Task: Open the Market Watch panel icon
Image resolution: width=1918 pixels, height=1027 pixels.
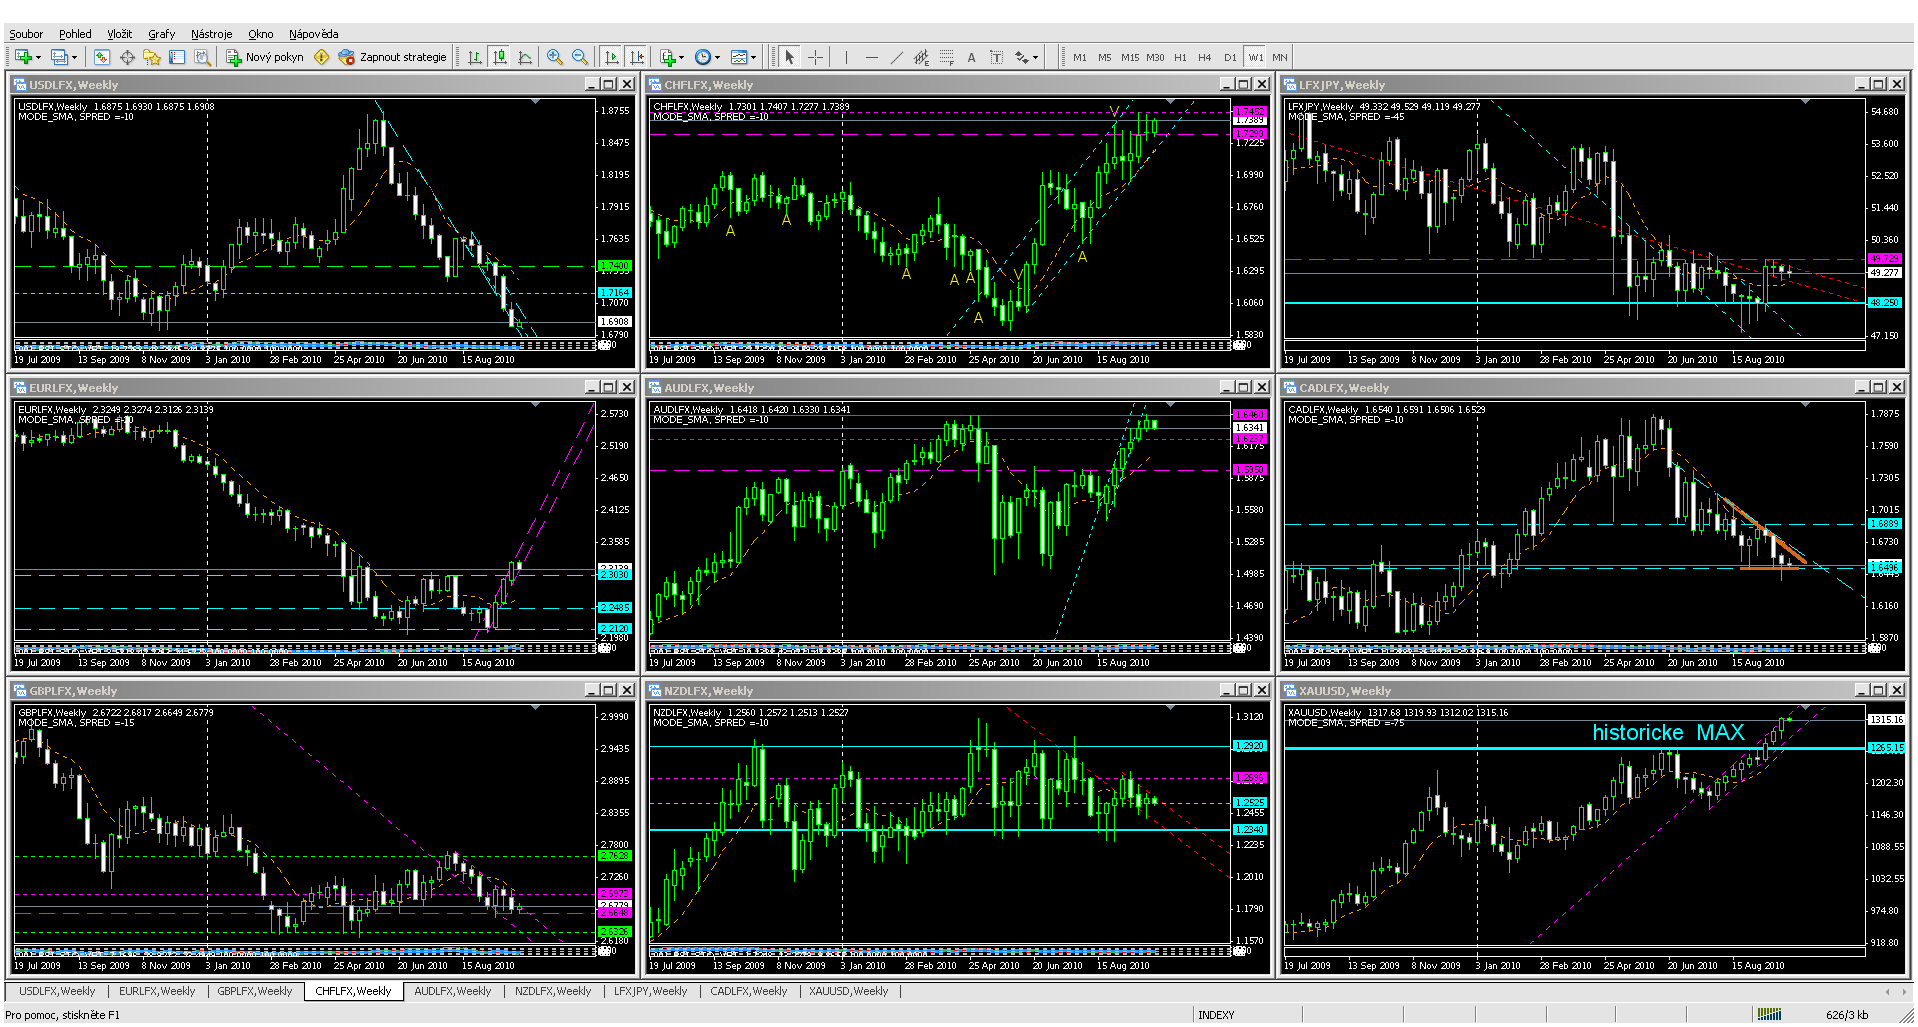Action: click(x=102, y=57)
